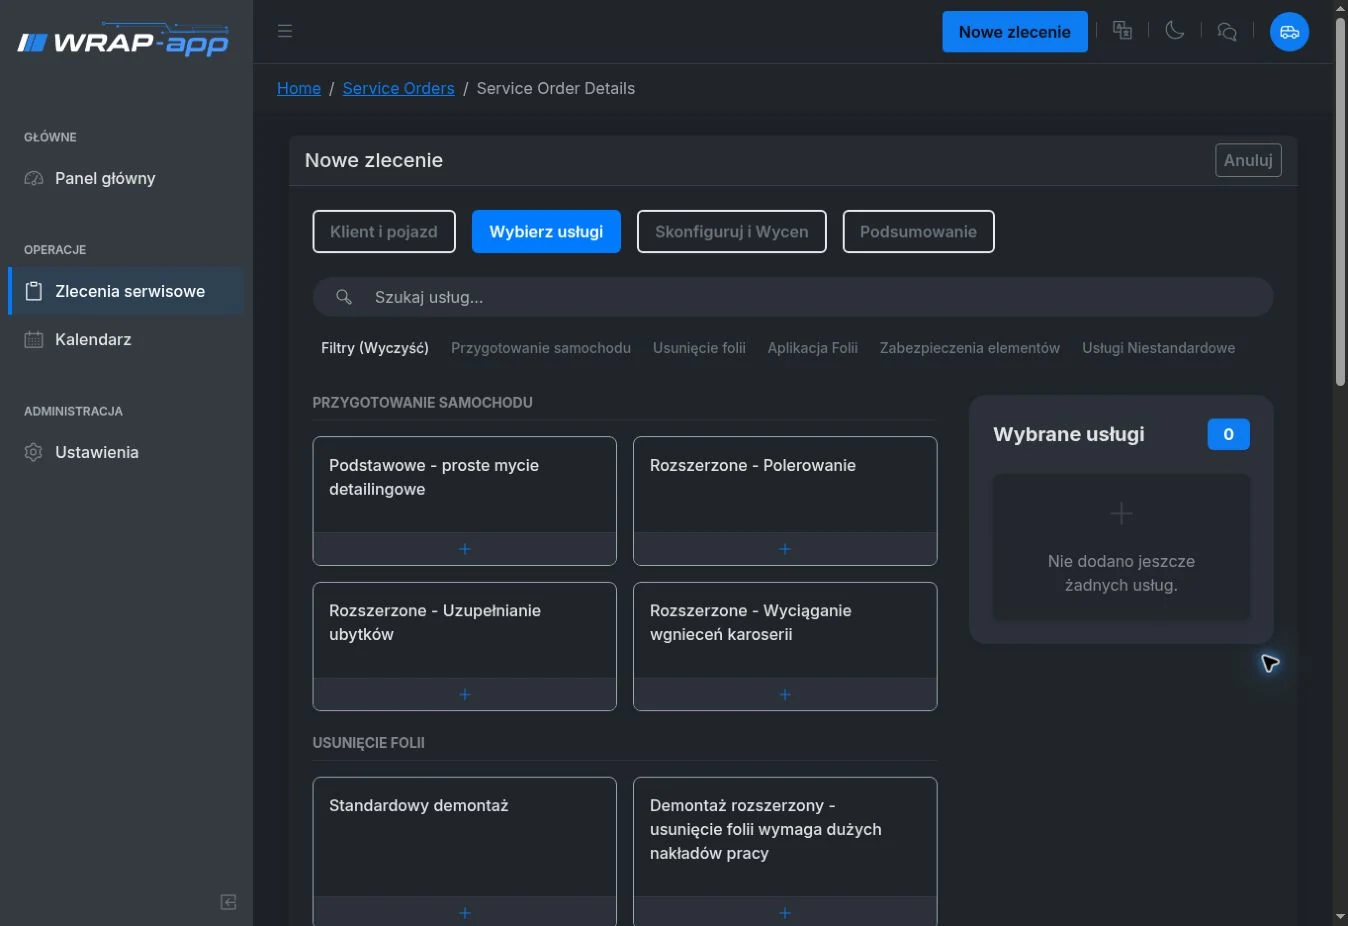Click the Kalendarz calendar icon
1348x926 pixels.
[34, 339]
